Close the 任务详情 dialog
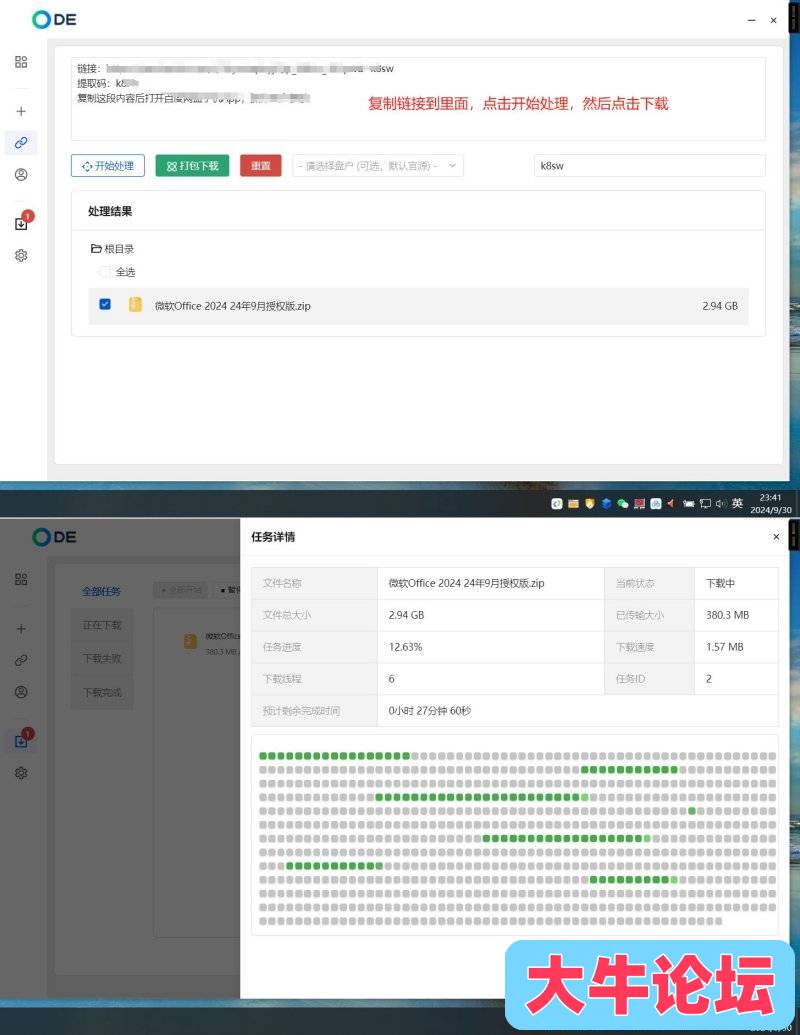Screen dimensions: 800x1035 pos(776,537)
